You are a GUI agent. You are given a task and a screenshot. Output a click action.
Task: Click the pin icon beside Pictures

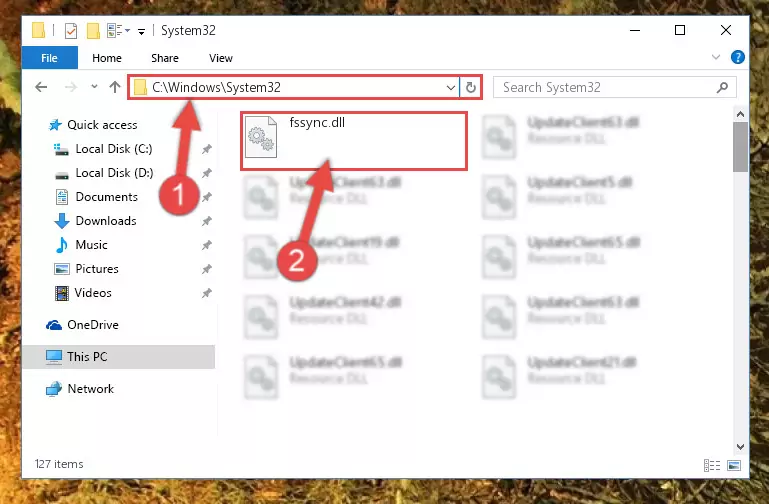point(206,269)
